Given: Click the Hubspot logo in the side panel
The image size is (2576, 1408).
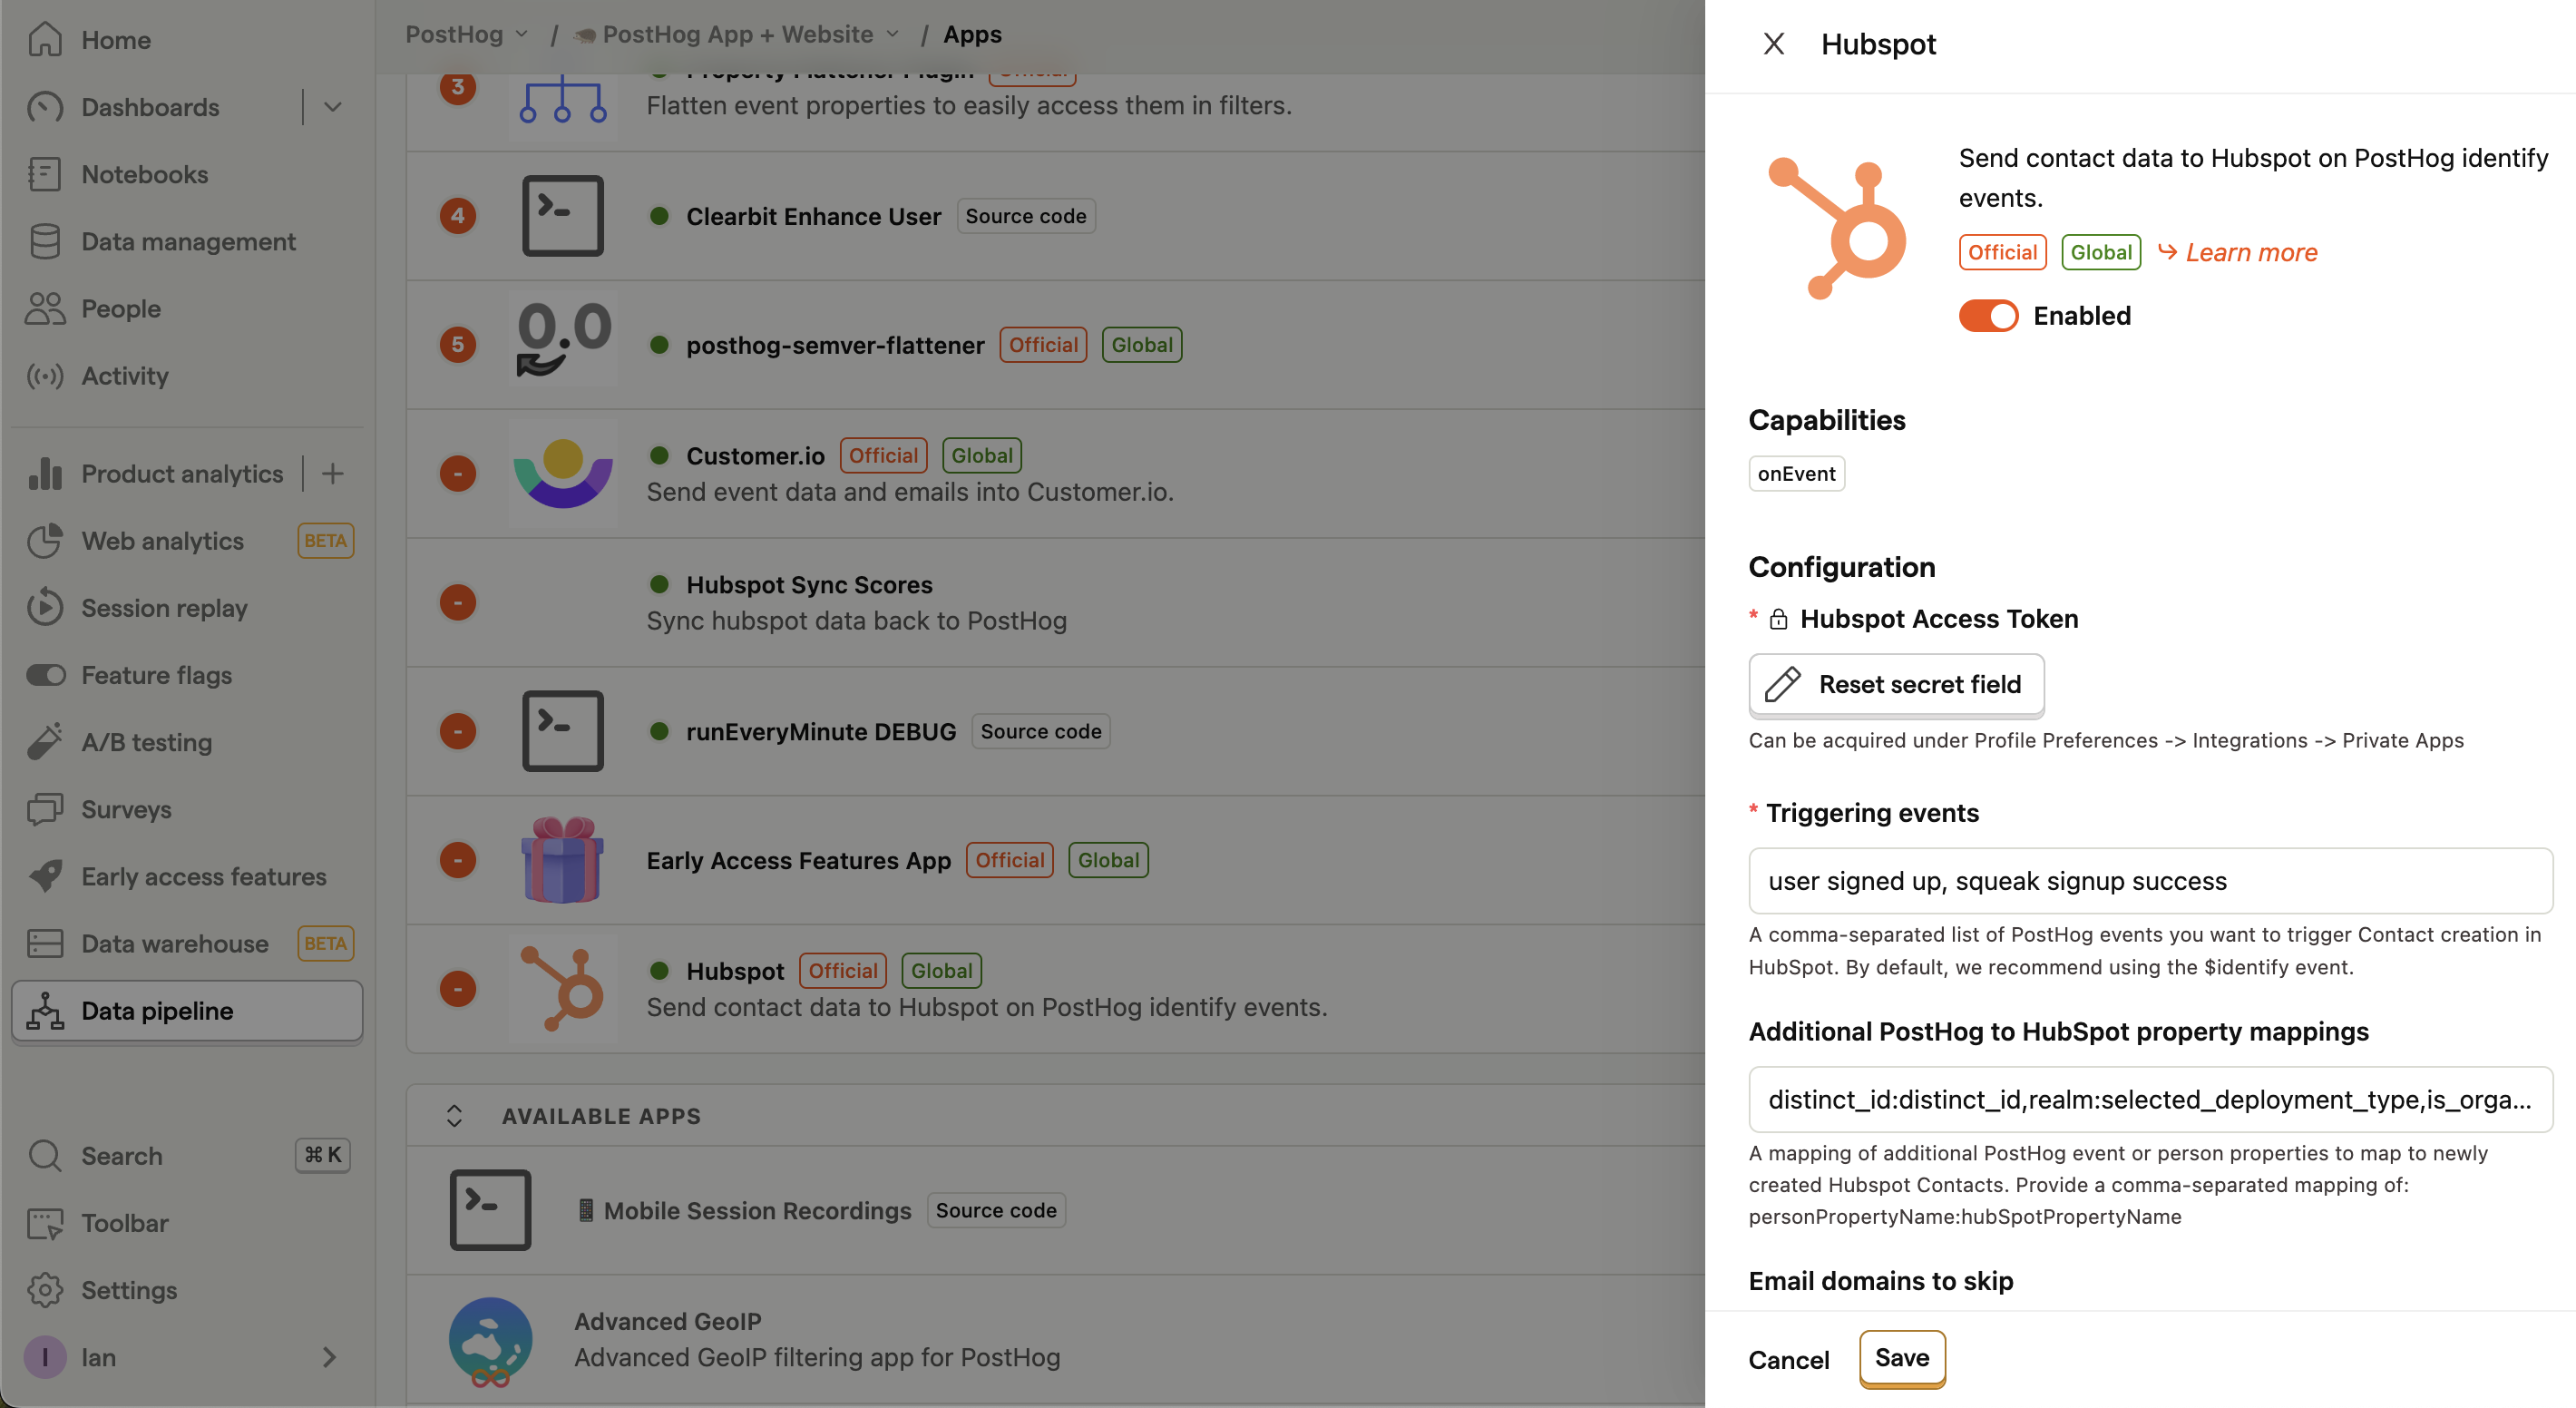Looking at the screenshot, I should (x=1837, y=228).
